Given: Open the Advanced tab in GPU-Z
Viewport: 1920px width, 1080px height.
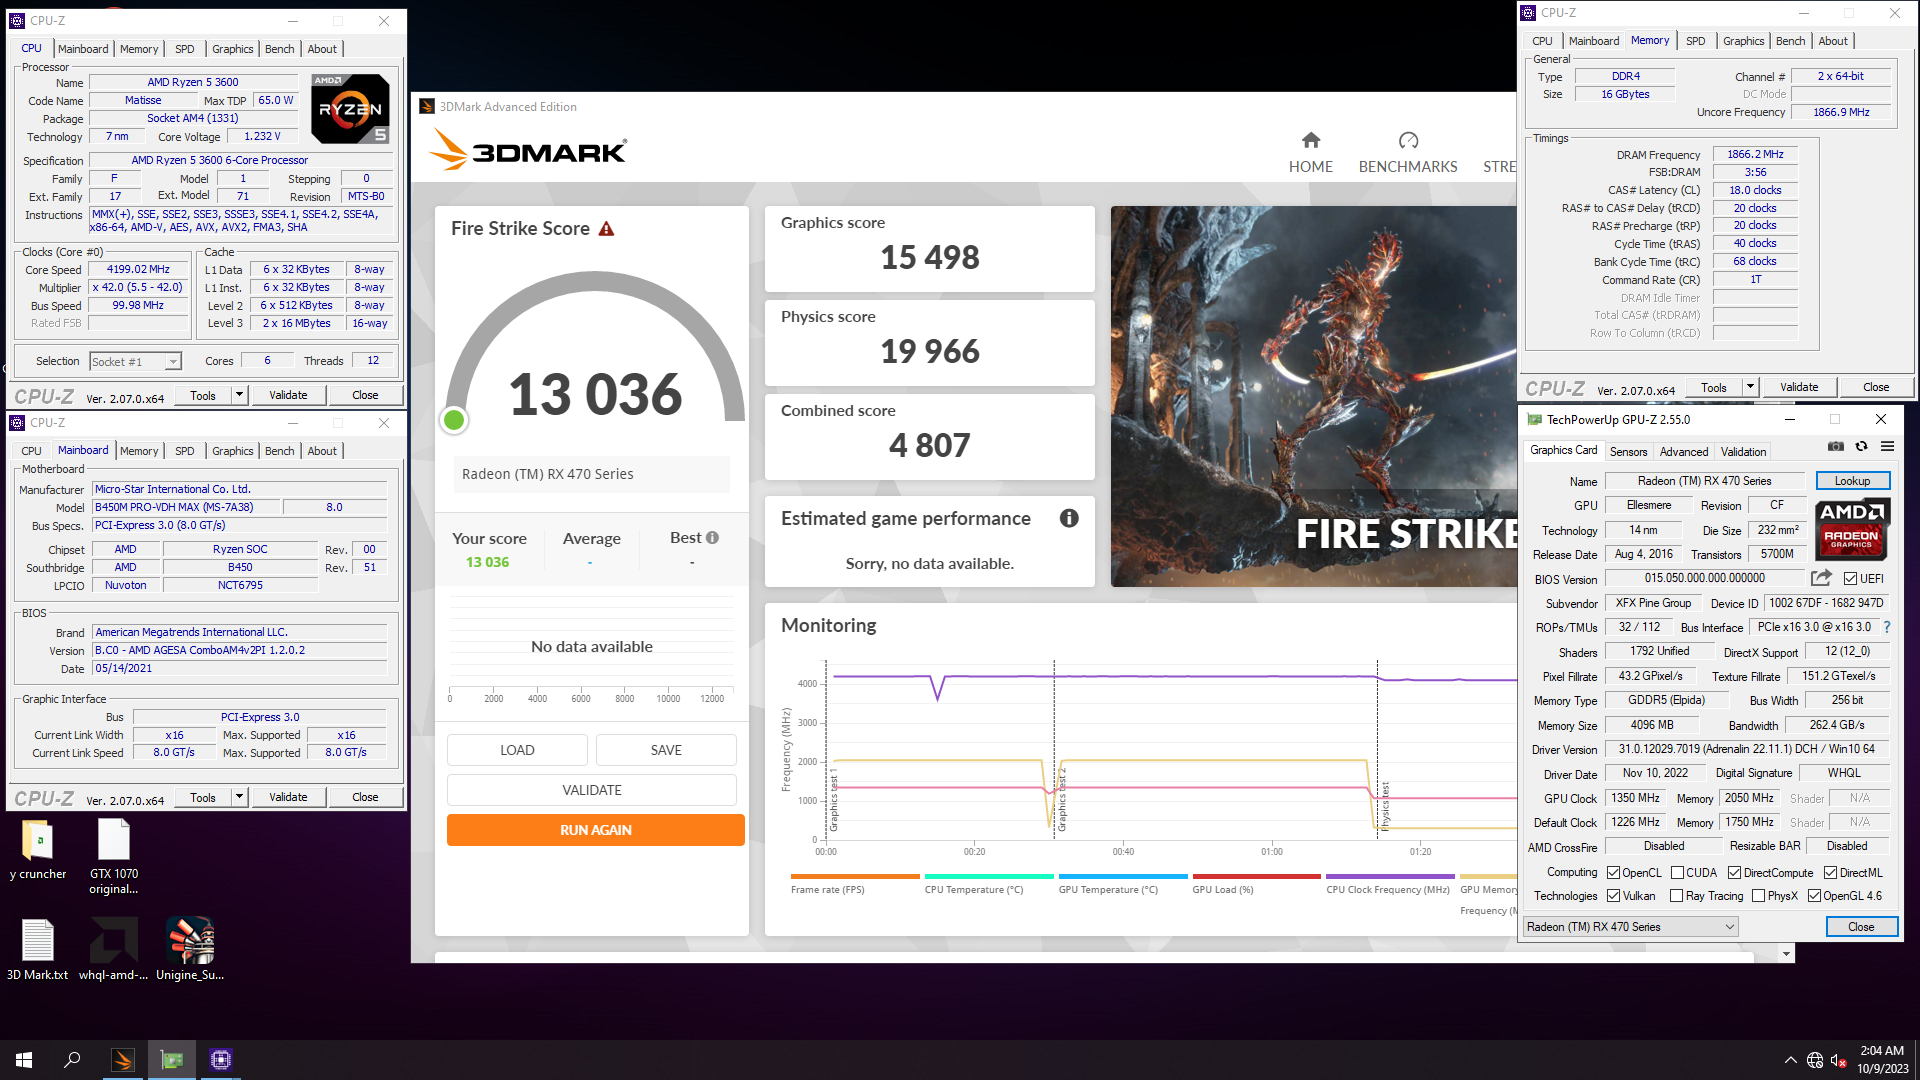Looking at the screenshot, I should click(1684, 452).
